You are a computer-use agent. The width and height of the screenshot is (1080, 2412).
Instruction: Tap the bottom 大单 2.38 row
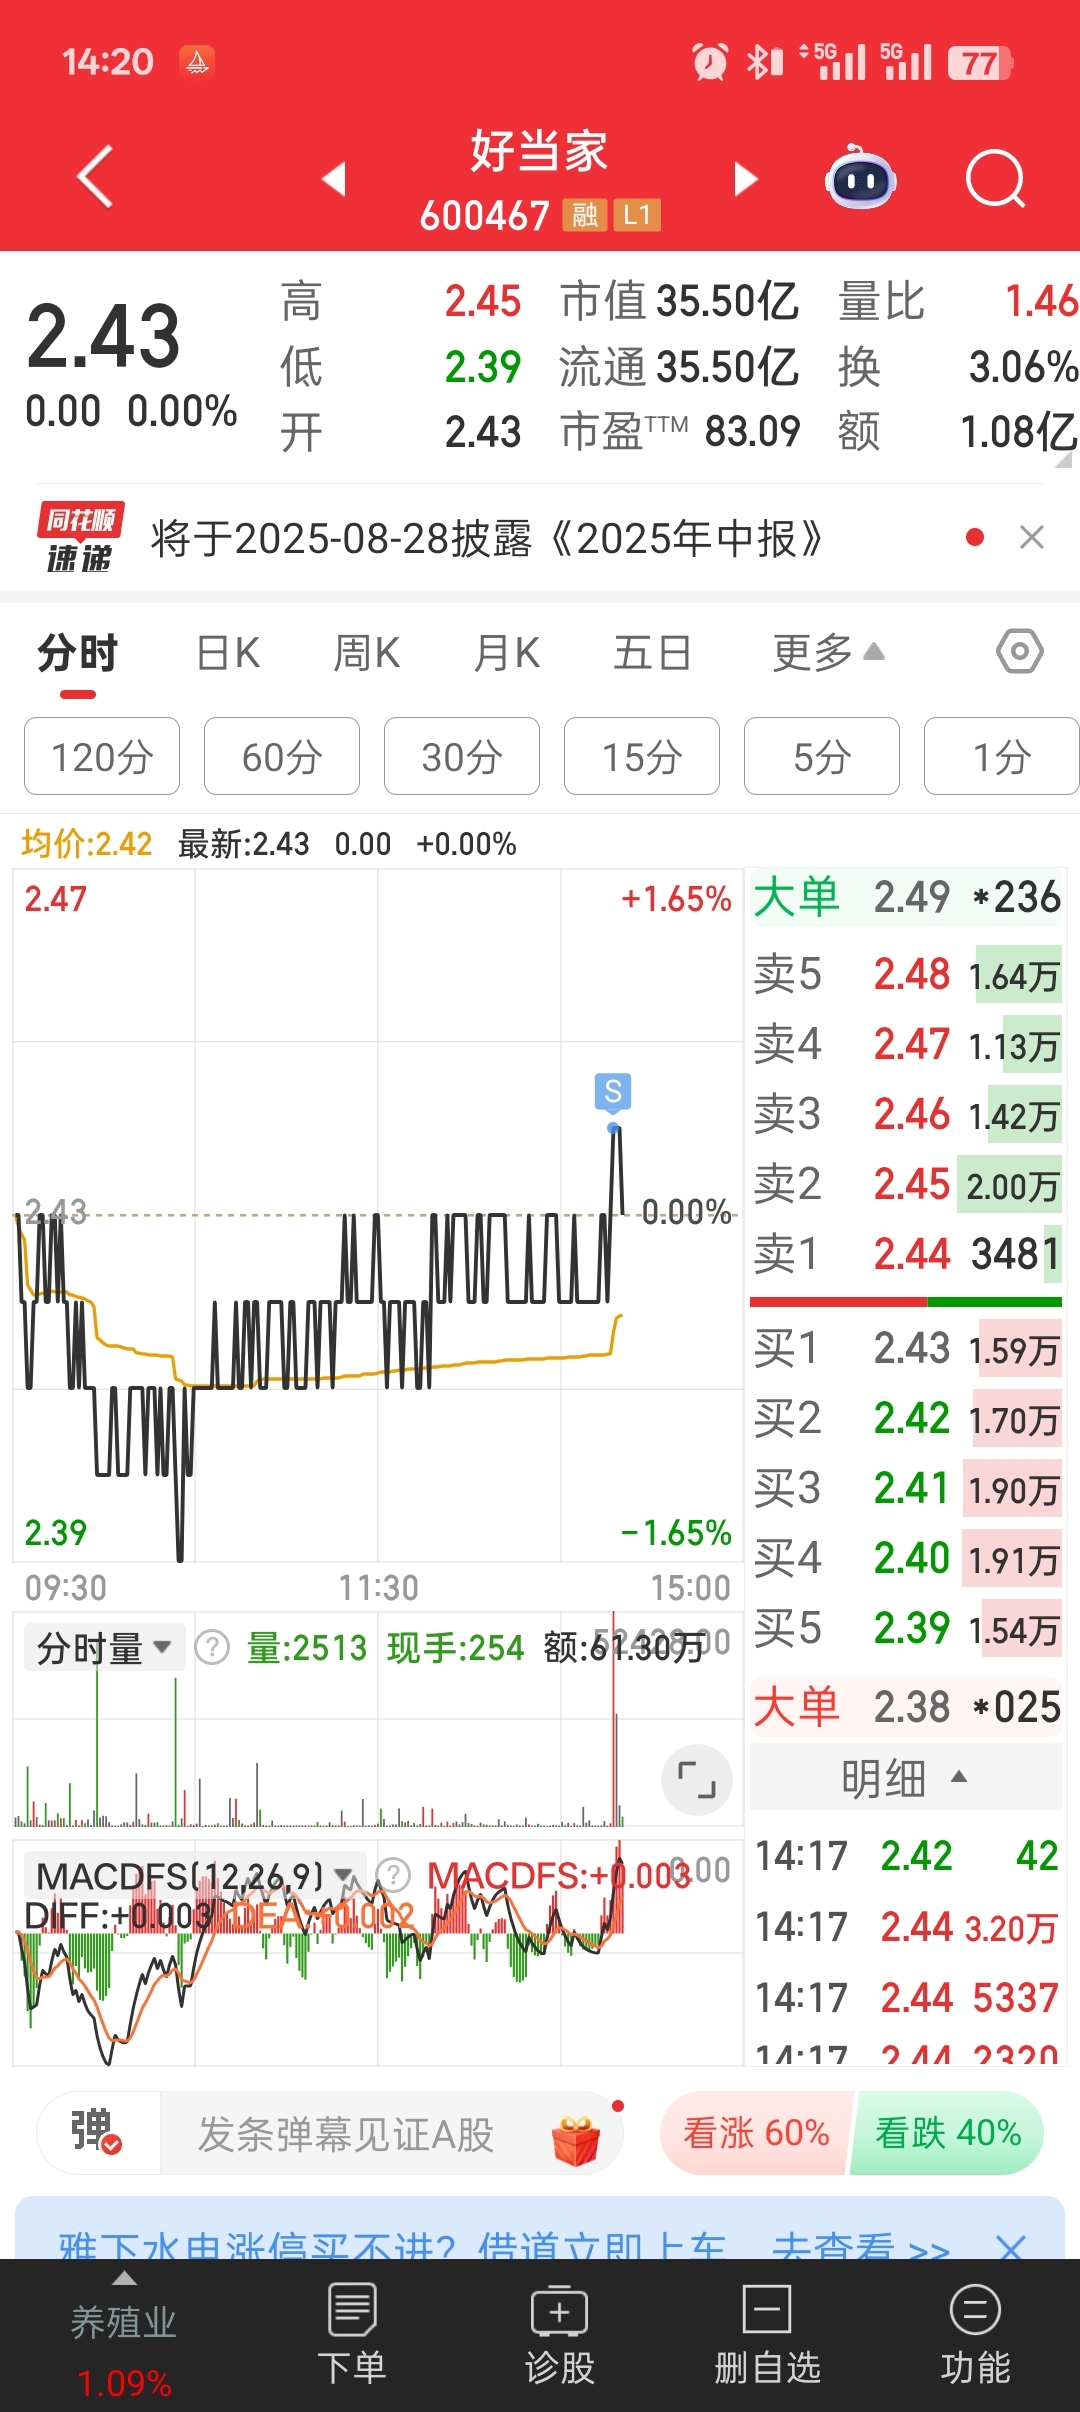click(x=905, y=1706)
